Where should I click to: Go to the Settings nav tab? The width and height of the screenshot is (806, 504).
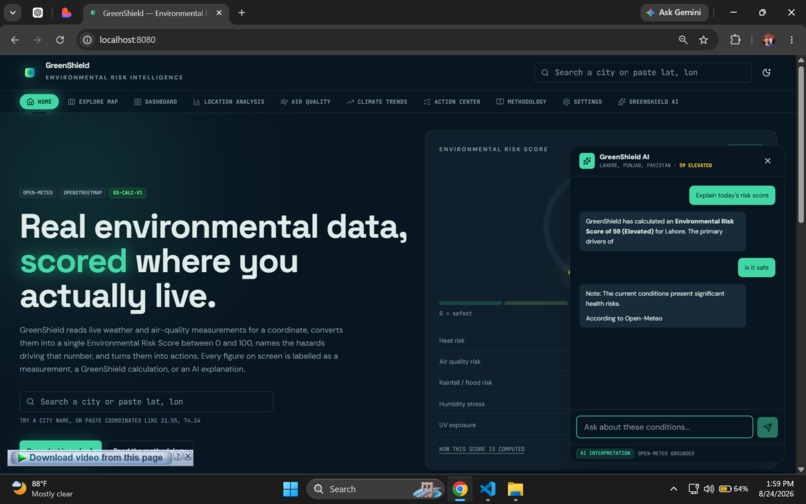coord(582,102)
